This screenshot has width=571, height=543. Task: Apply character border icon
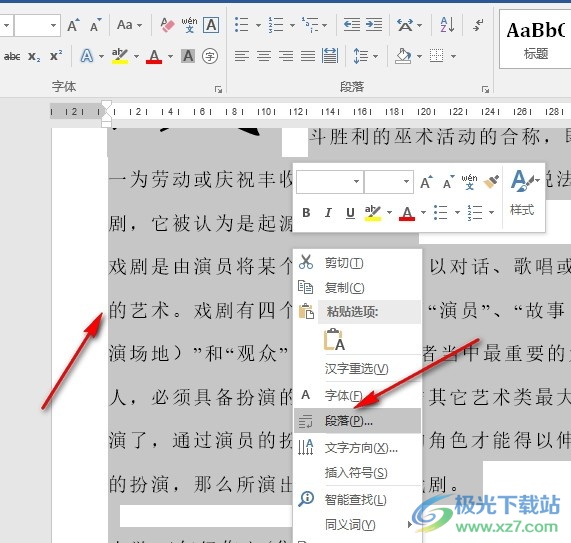point(211,25)
